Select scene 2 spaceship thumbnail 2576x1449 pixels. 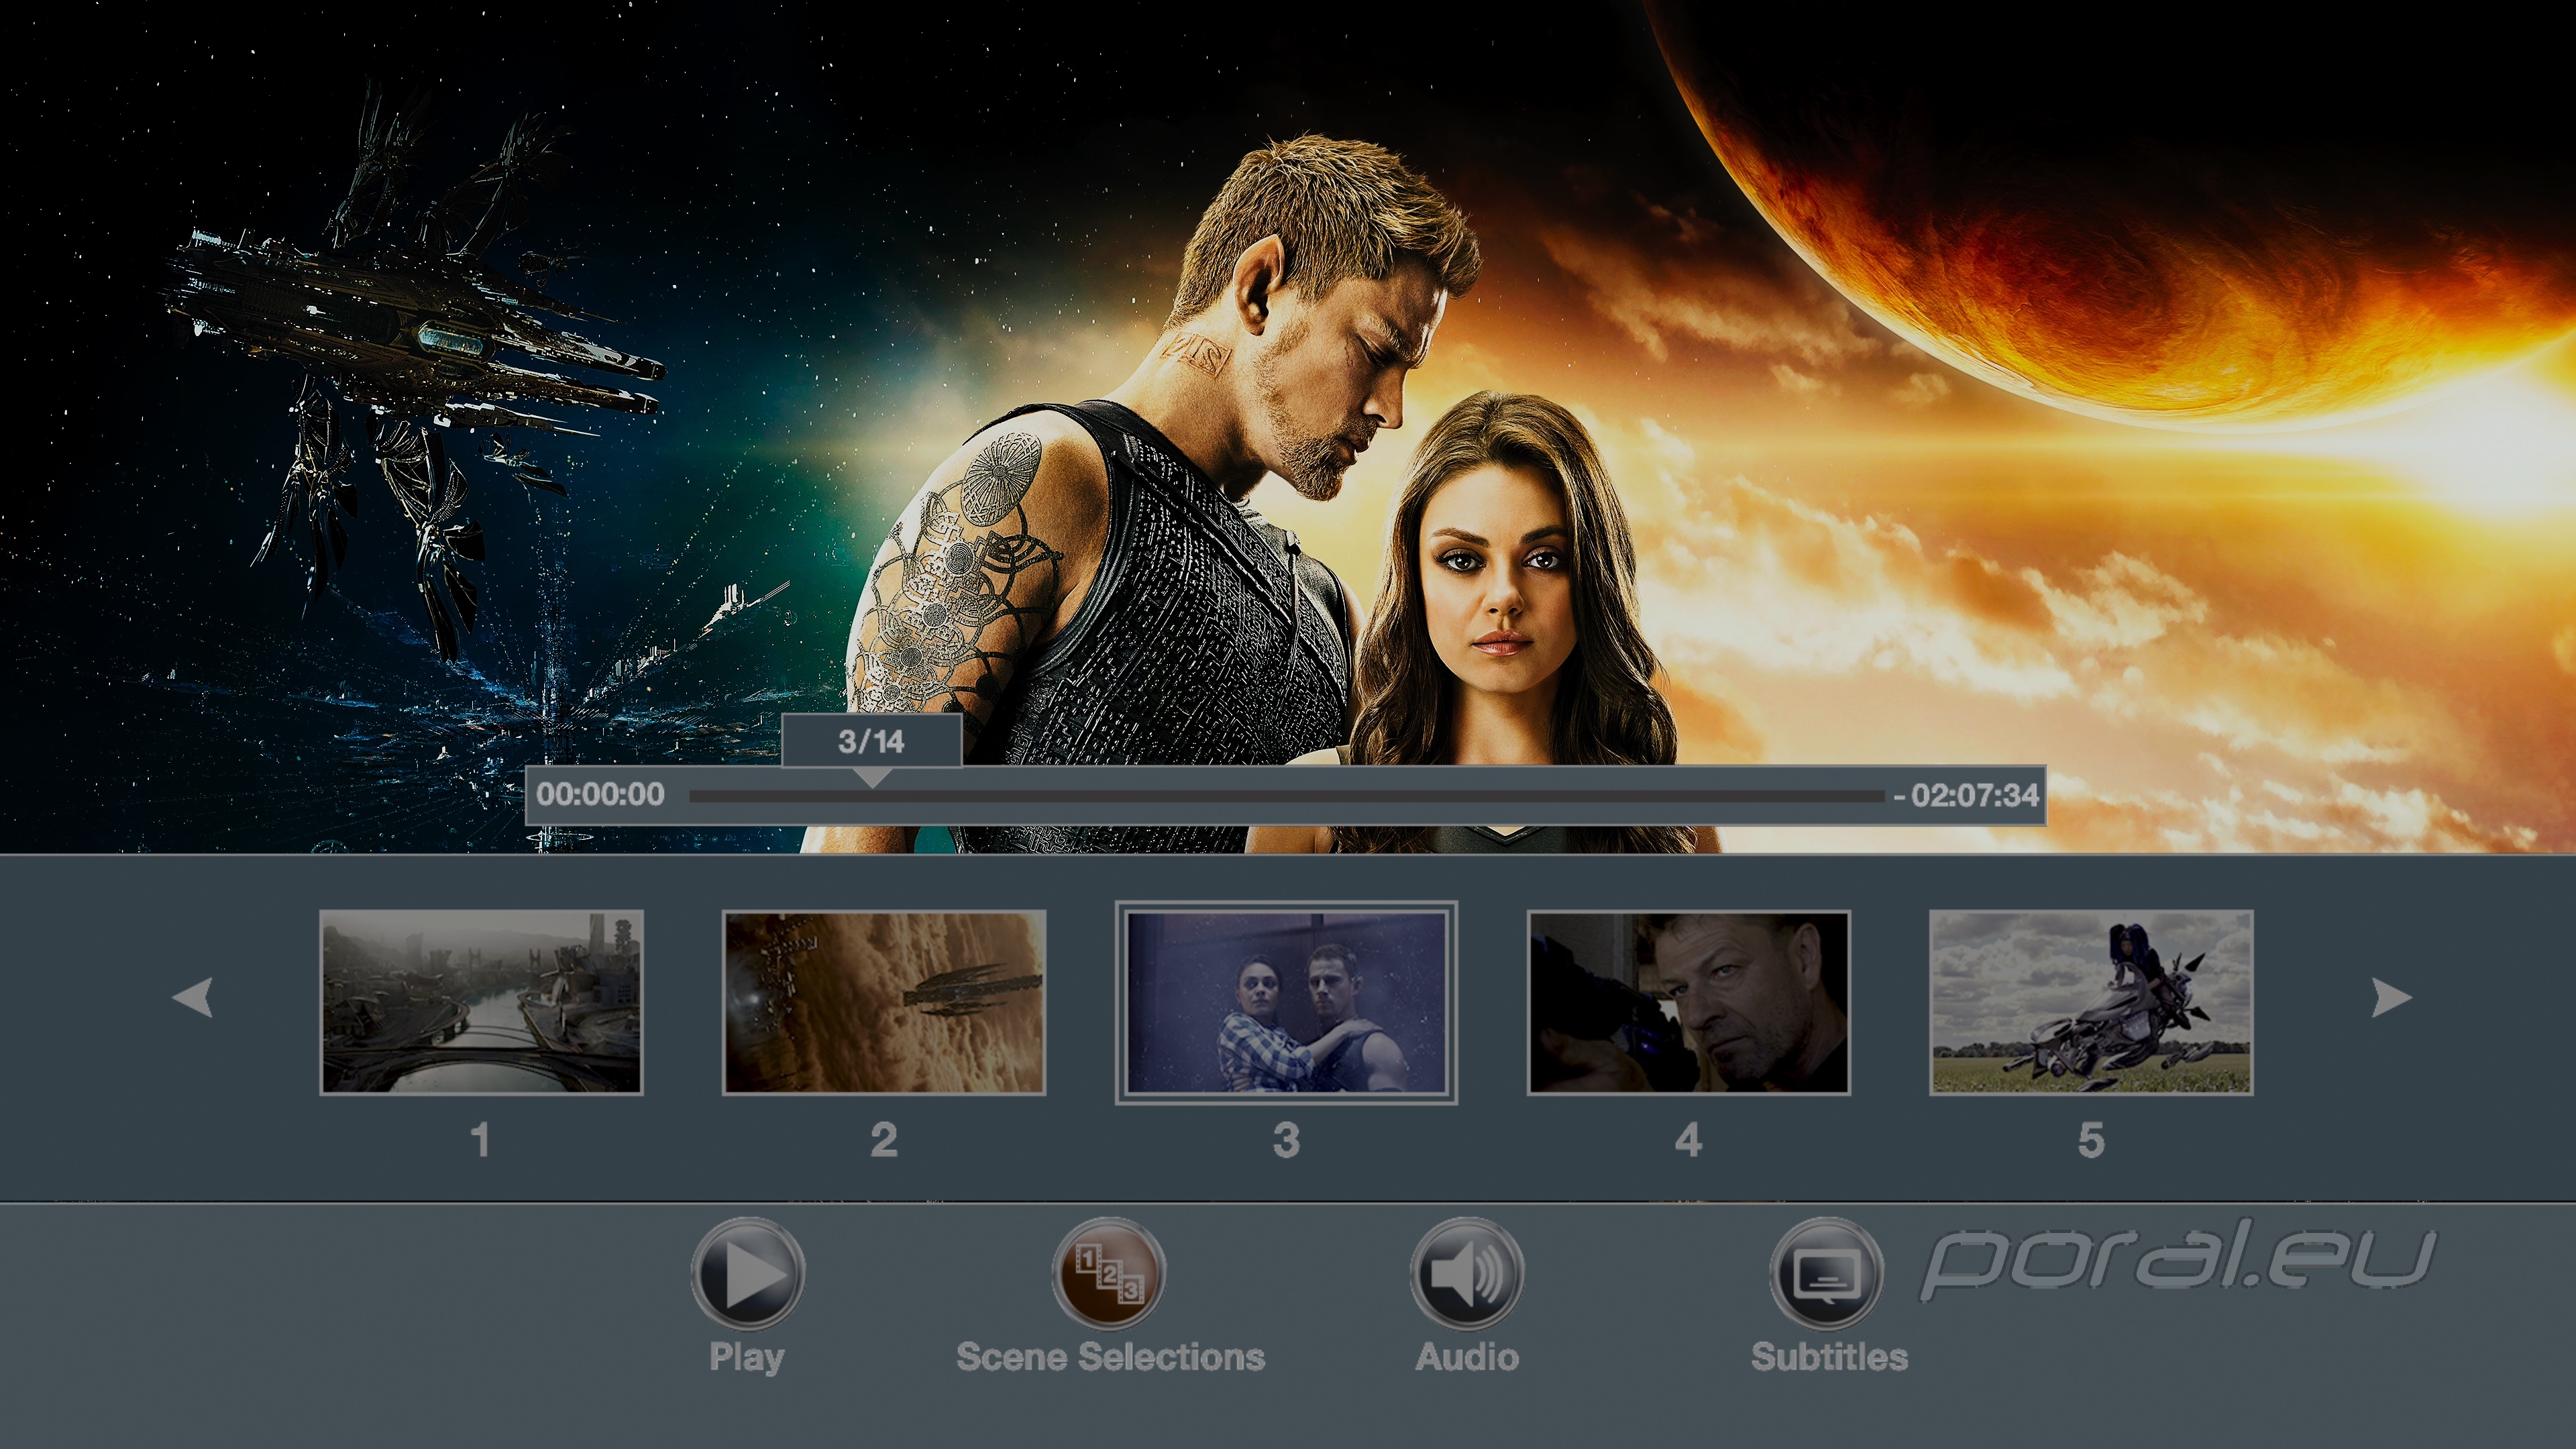(884, 1002)
